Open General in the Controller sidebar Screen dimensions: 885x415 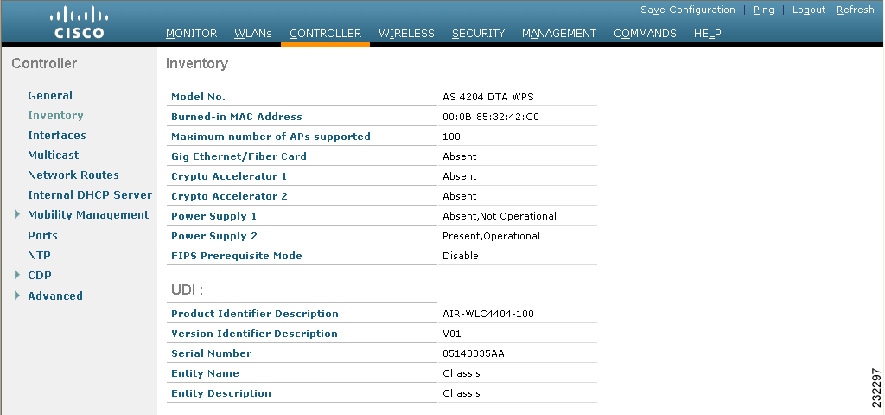point(50,95)
